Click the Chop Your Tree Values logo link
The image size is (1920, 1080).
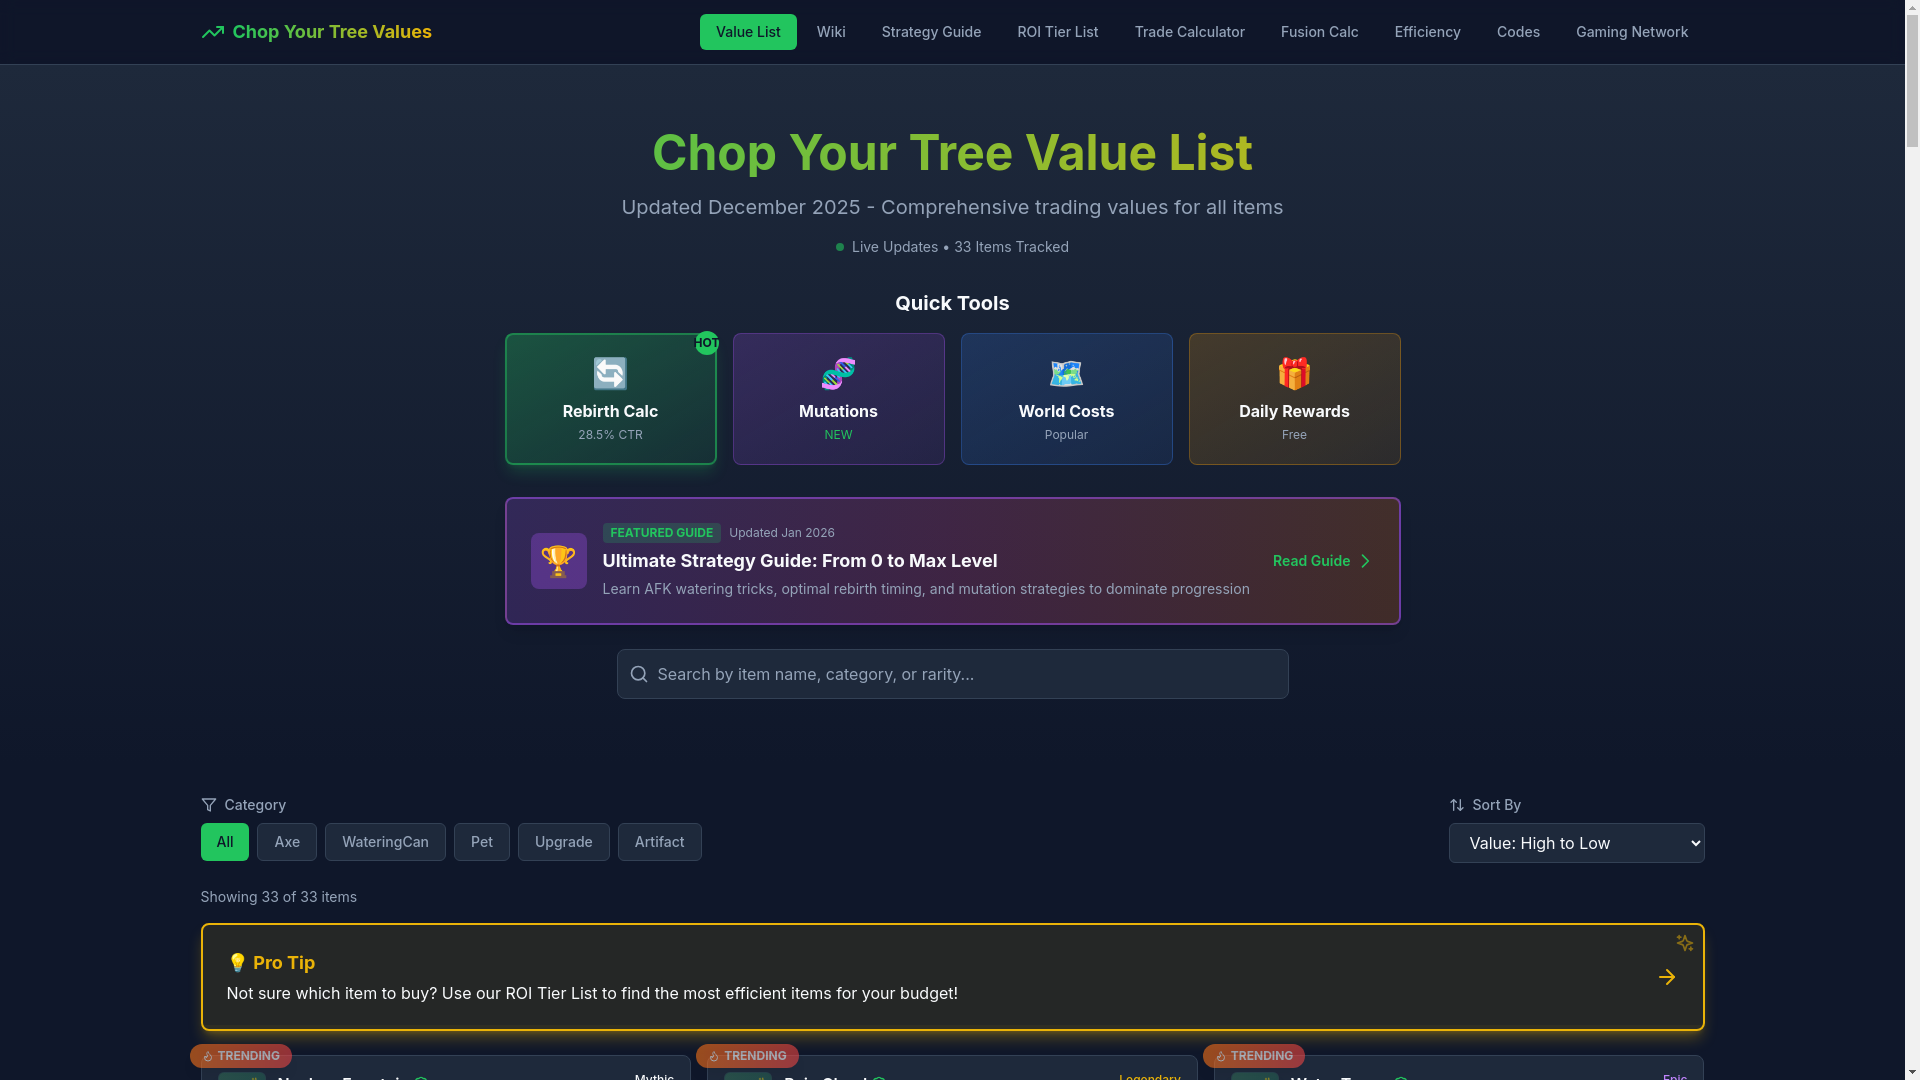(x=316, y=32)
